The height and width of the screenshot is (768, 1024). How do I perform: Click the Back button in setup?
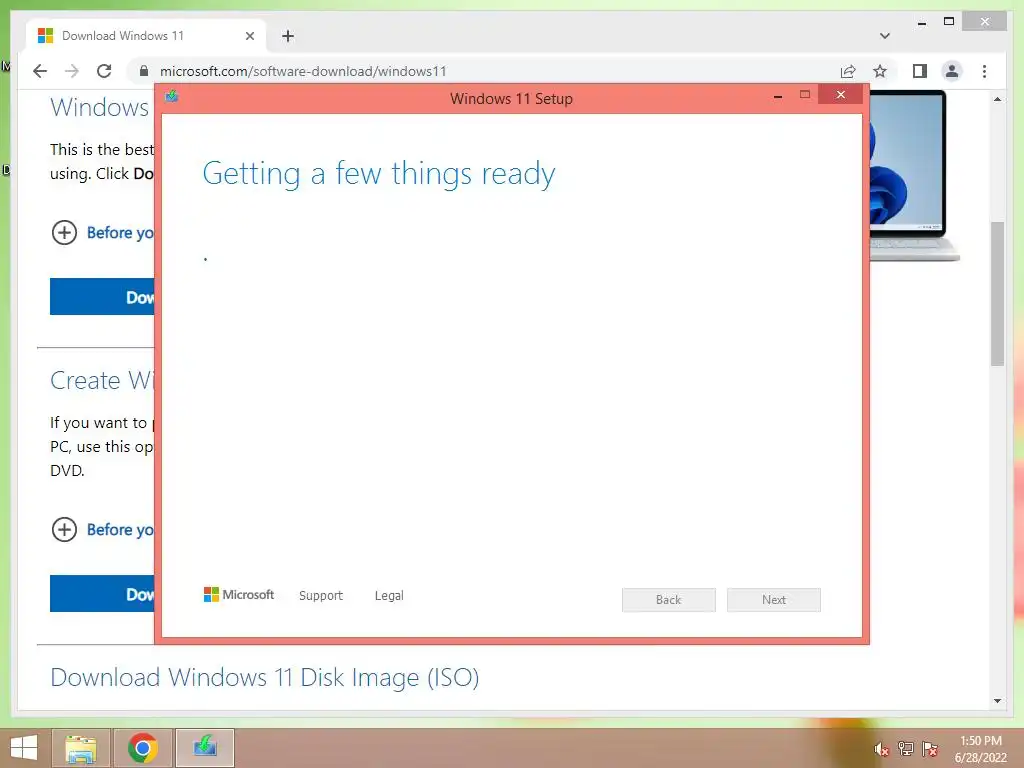[669, 600]
